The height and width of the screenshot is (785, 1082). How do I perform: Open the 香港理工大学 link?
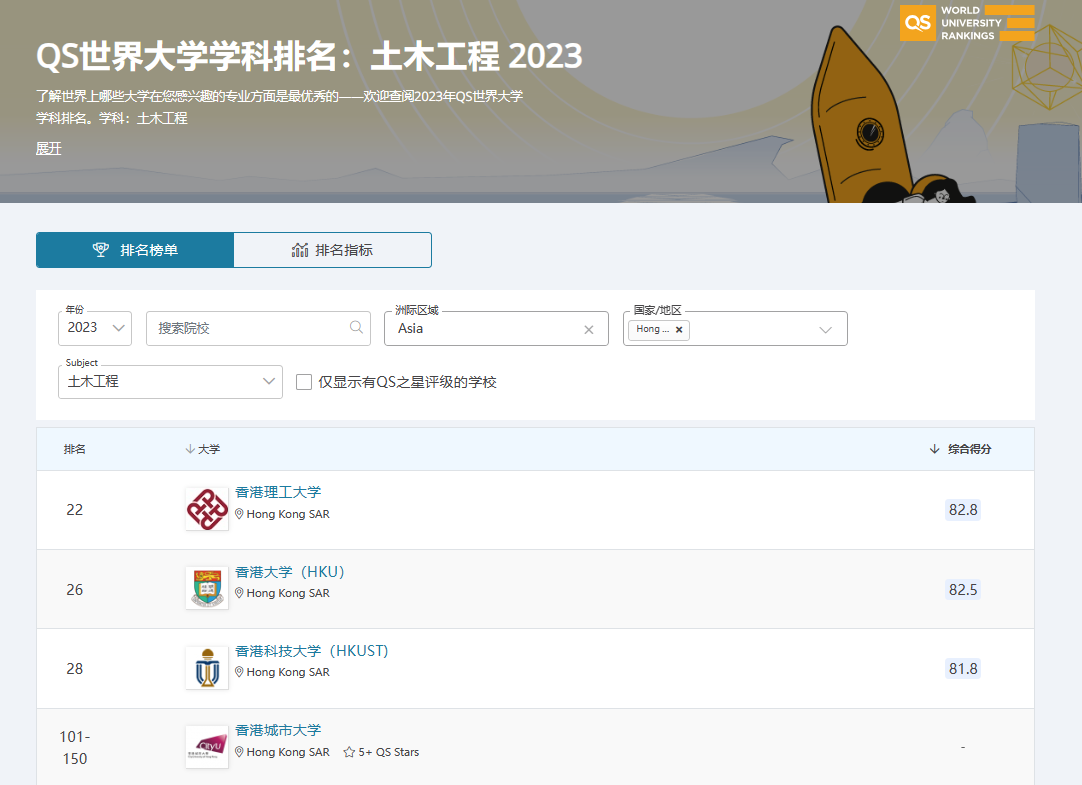278,492
